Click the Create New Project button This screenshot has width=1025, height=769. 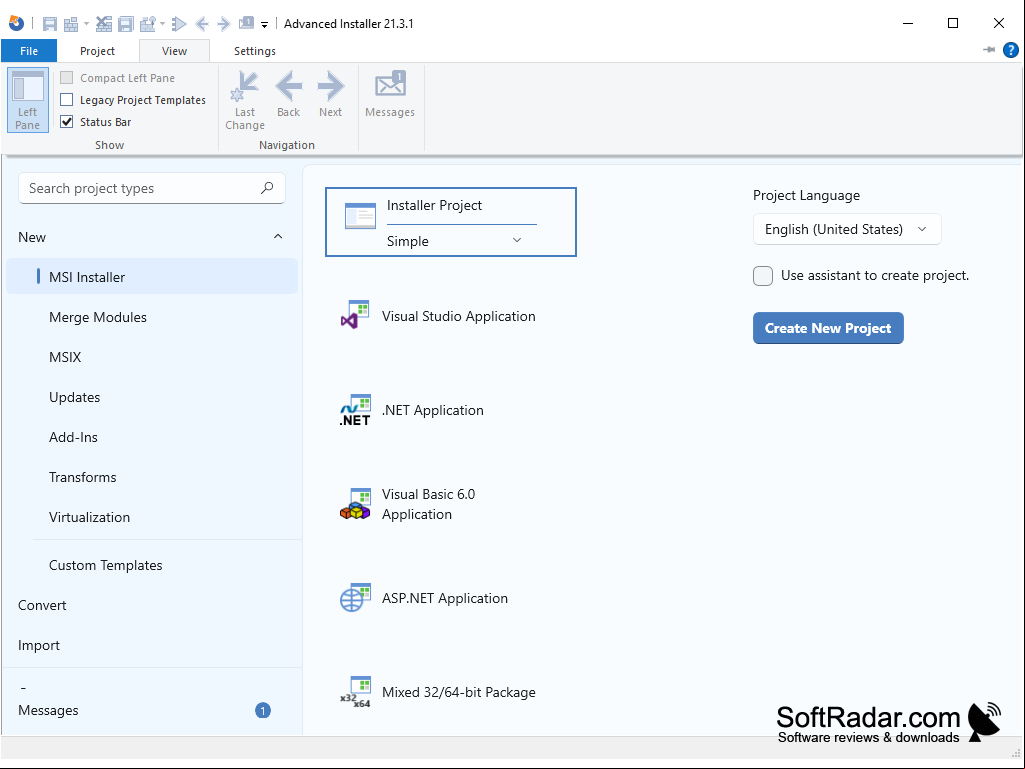(x=828, y=328)
